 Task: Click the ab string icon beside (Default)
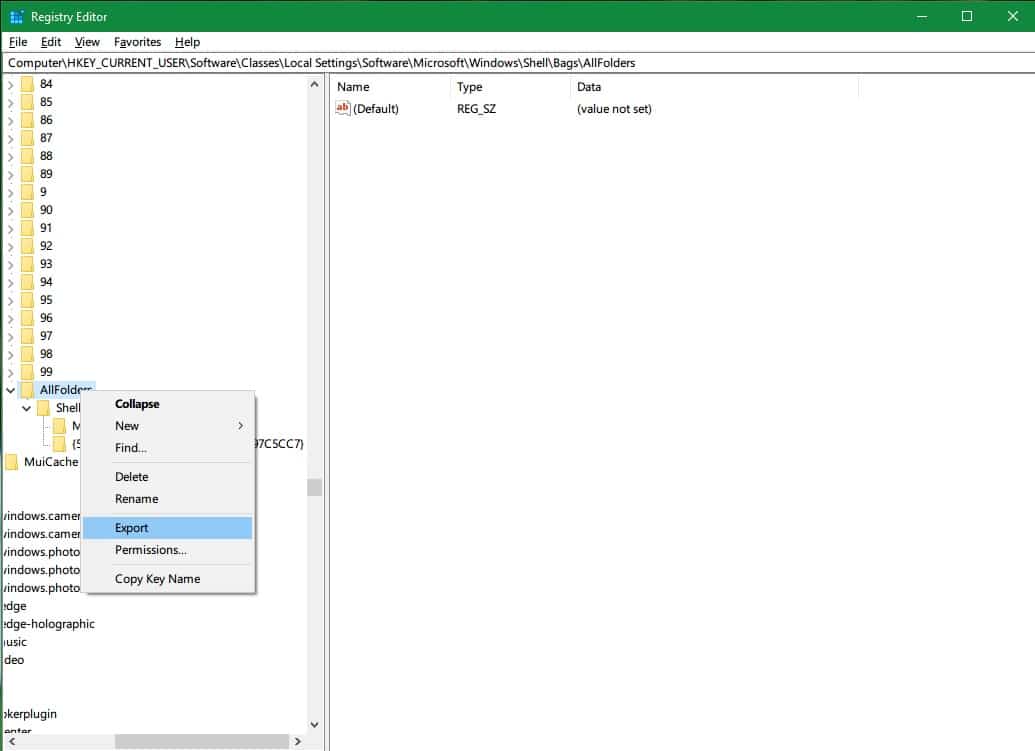[344, 108]
